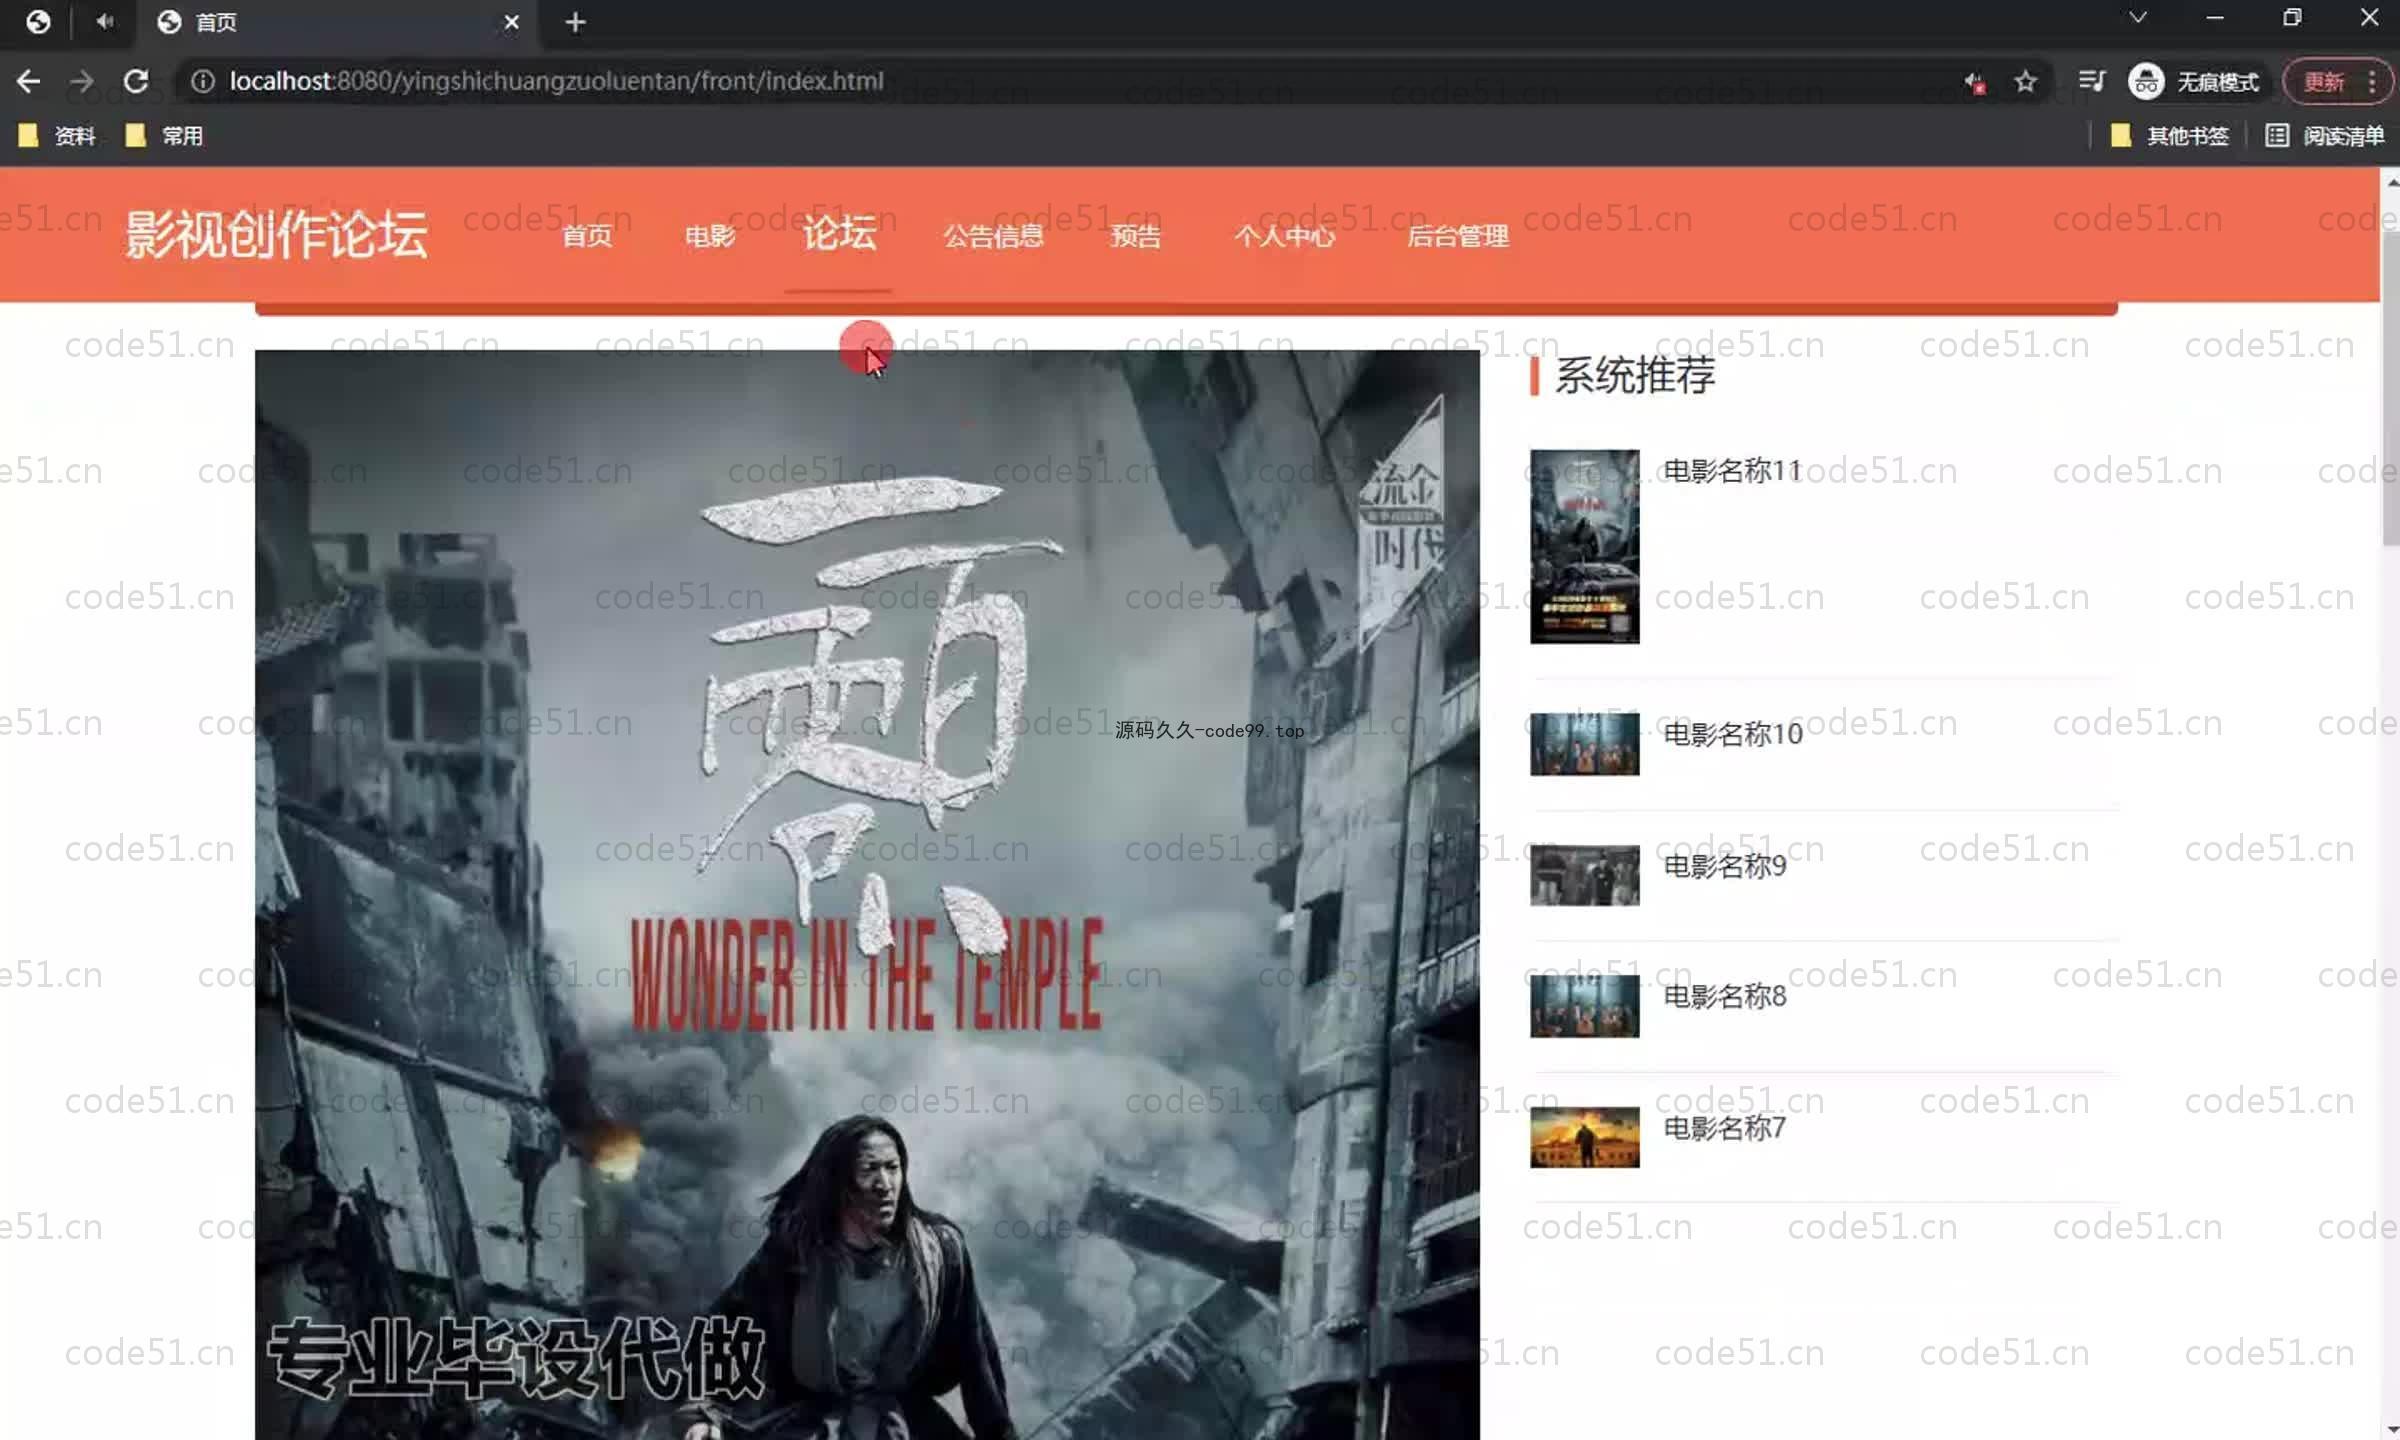
Task: Open 资料 bookmarks folder
Action: pyautogui.click(x=57, y=135)
